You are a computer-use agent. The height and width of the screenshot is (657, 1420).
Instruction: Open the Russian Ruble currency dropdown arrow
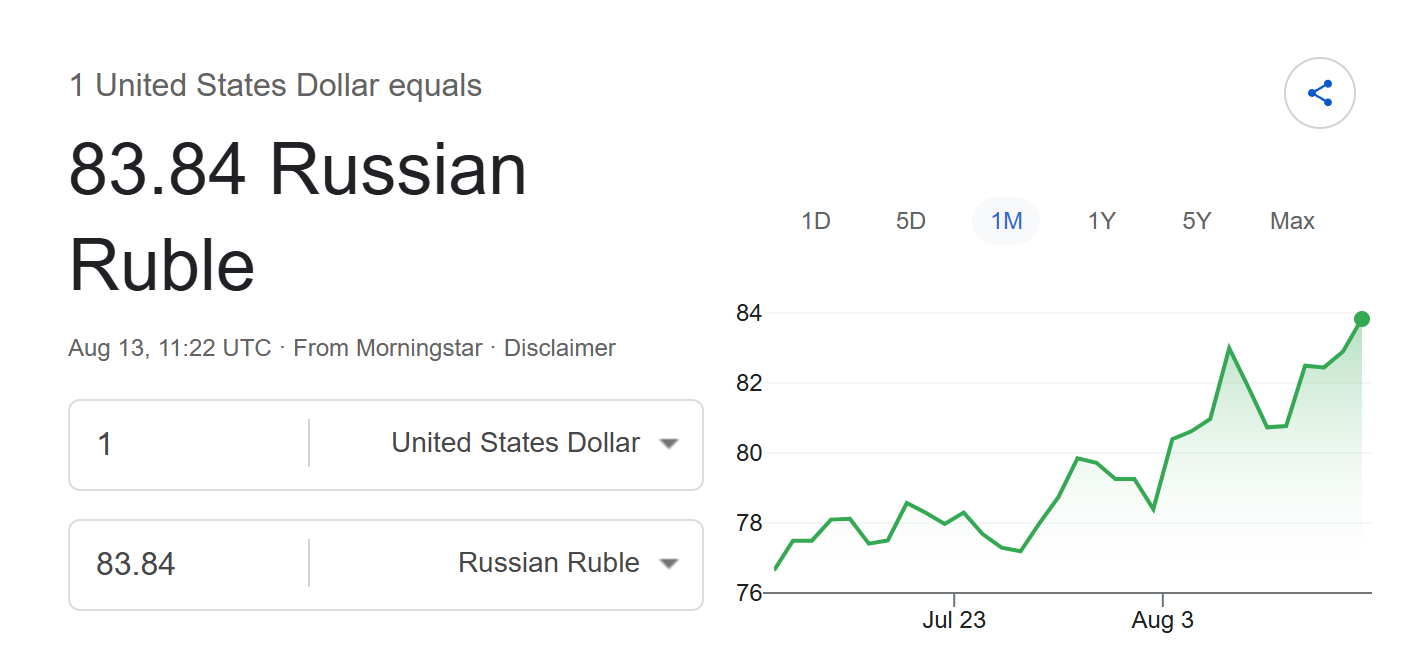(669, 564)
